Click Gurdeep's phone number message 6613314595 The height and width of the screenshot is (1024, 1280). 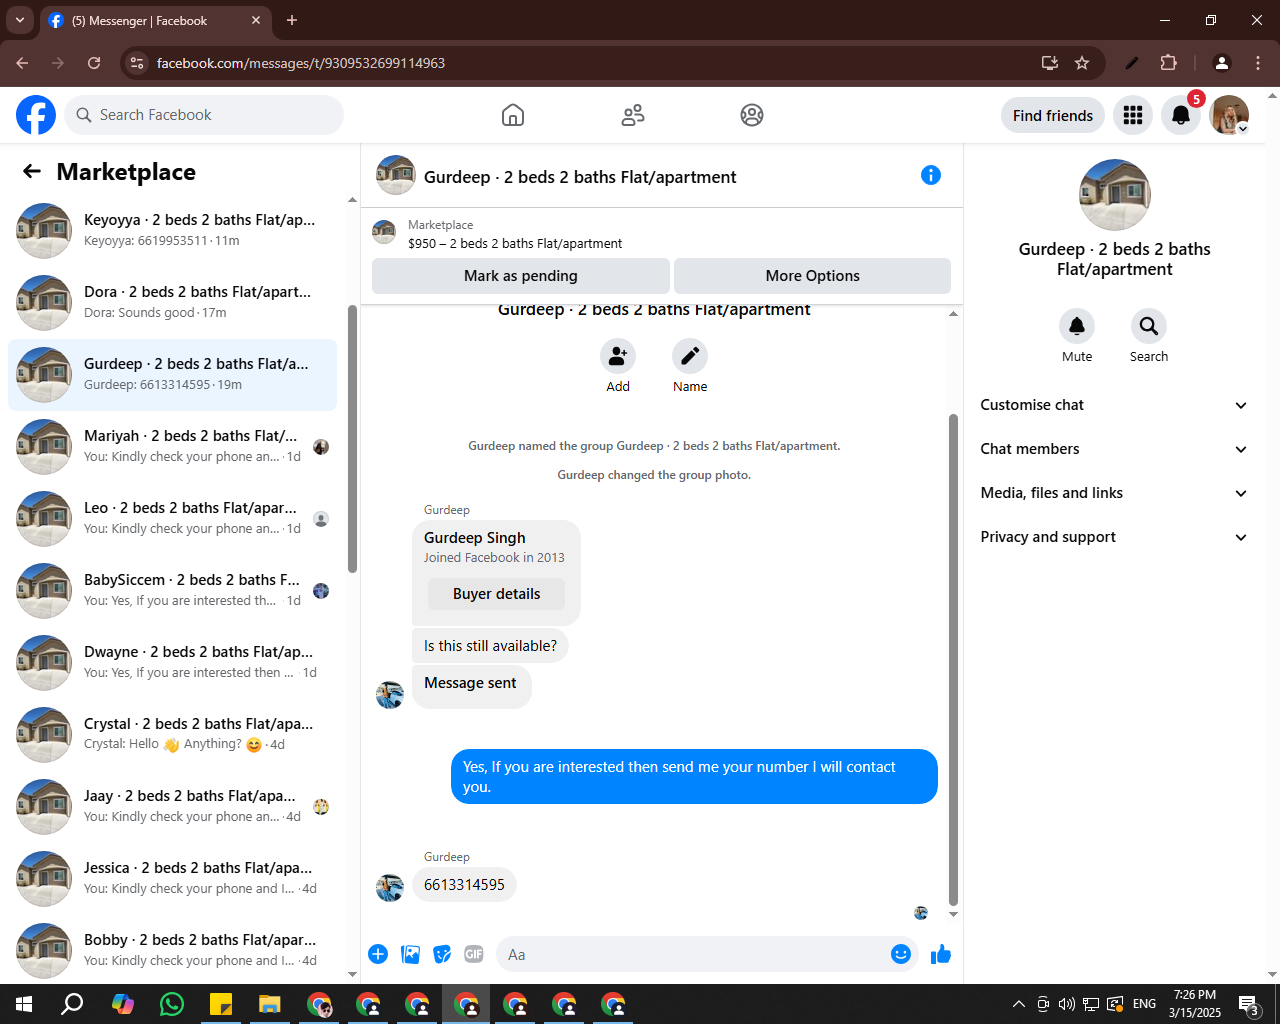click(x=464, y=885)
